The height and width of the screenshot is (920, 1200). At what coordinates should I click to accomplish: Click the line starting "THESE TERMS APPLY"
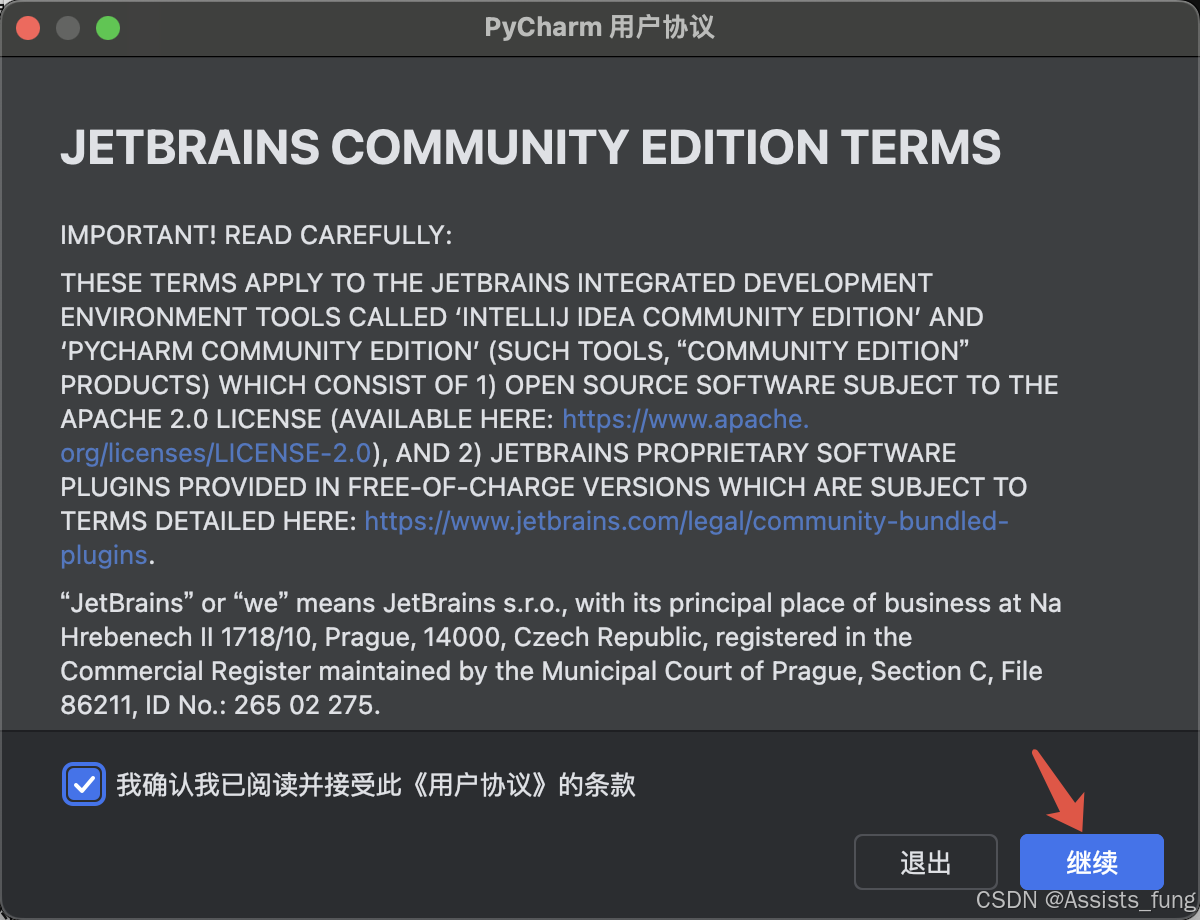click(x=497, y=283)
